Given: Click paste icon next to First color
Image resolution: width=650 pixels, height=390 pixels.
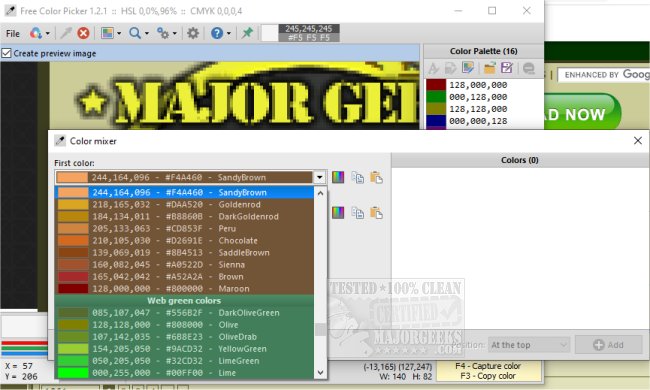Looking at the screenshot, I should point(376,177).
